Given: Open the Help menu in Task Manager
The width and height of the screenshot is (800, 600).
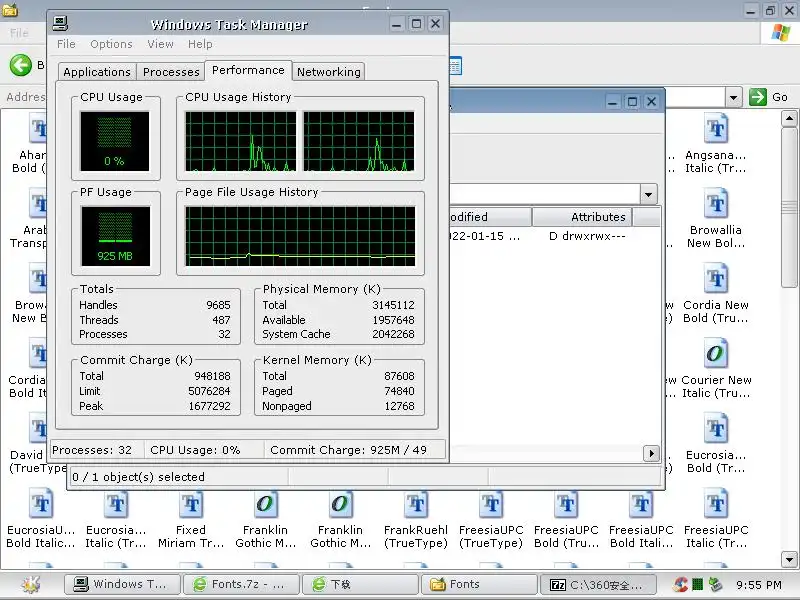Looking at the screenshot, I should pyautogui.click(x=200, y=44).
